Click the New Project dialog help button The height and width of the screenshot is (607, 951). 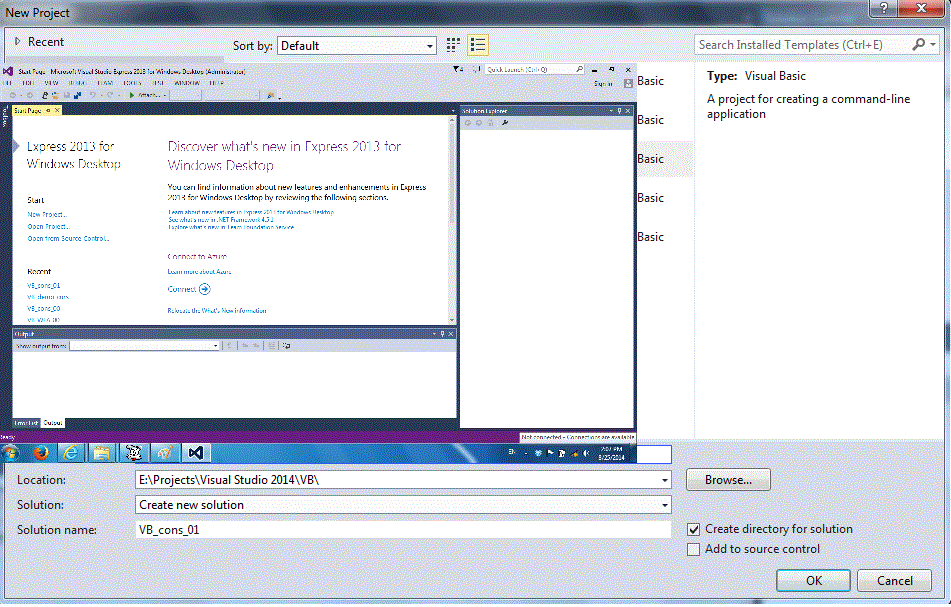click(883, 8)
